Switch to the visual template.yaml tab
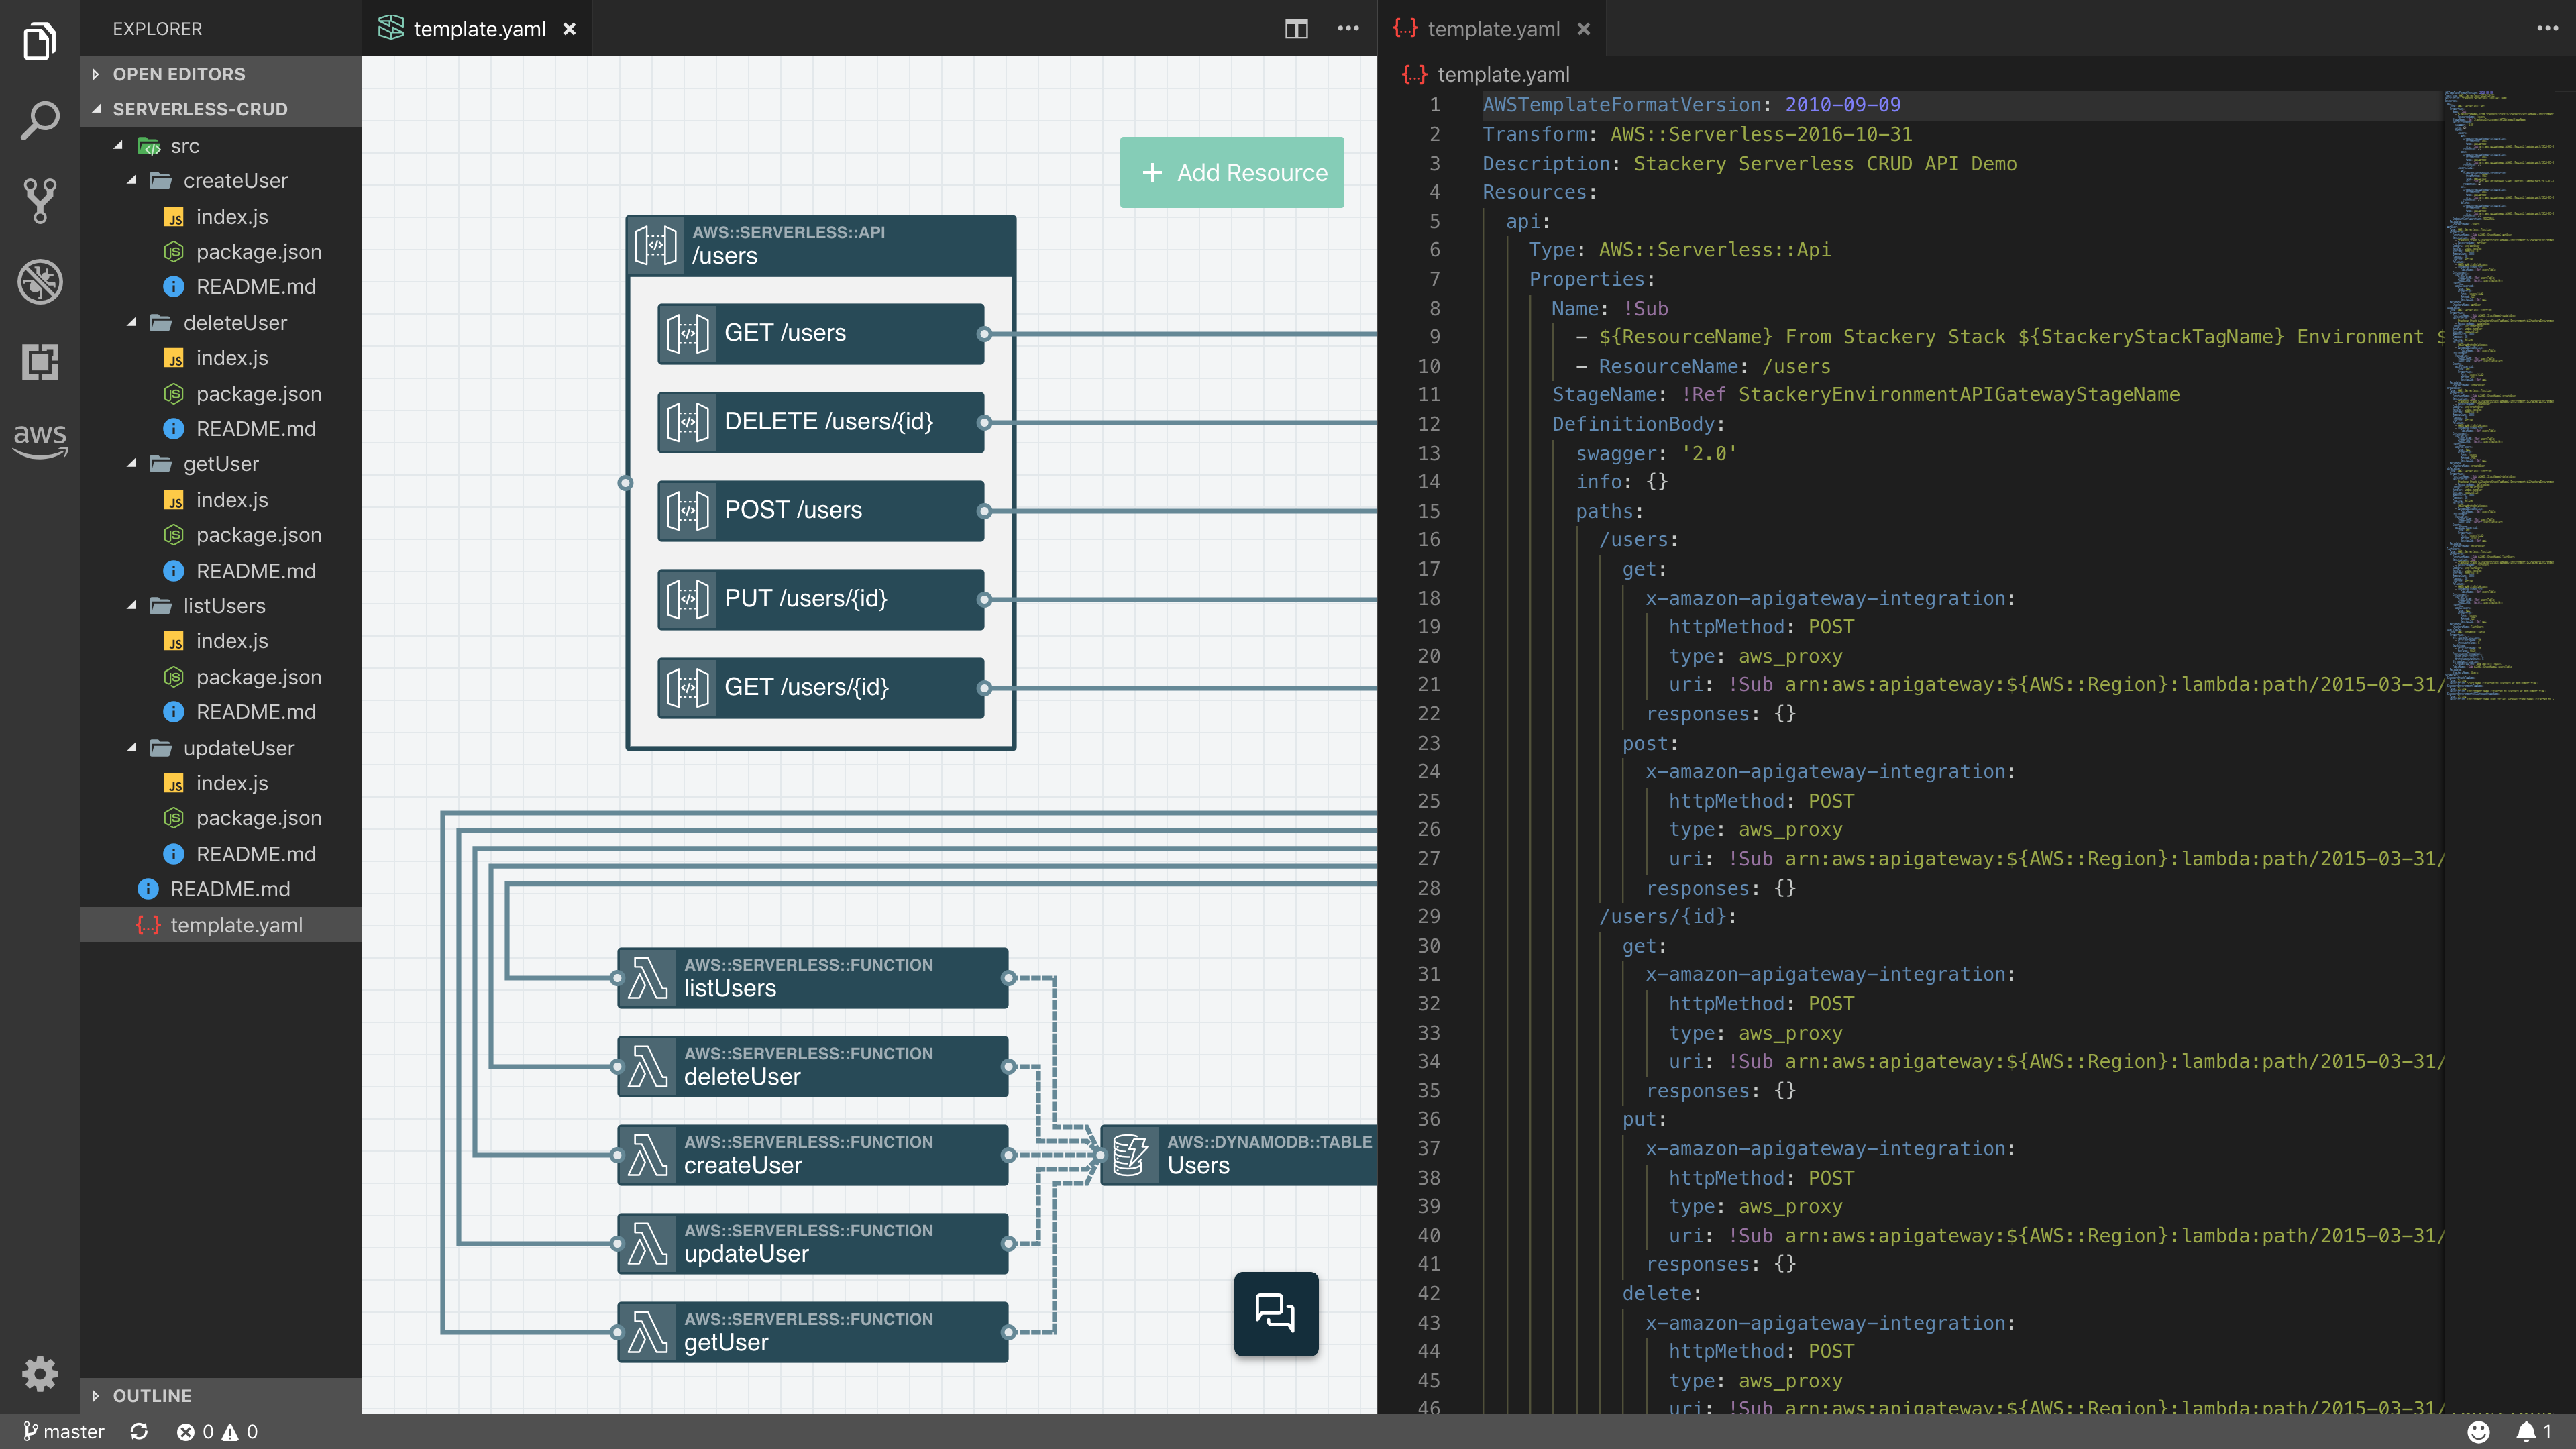The width and height of the screenshot is (2576, 1449). [478, 29]
